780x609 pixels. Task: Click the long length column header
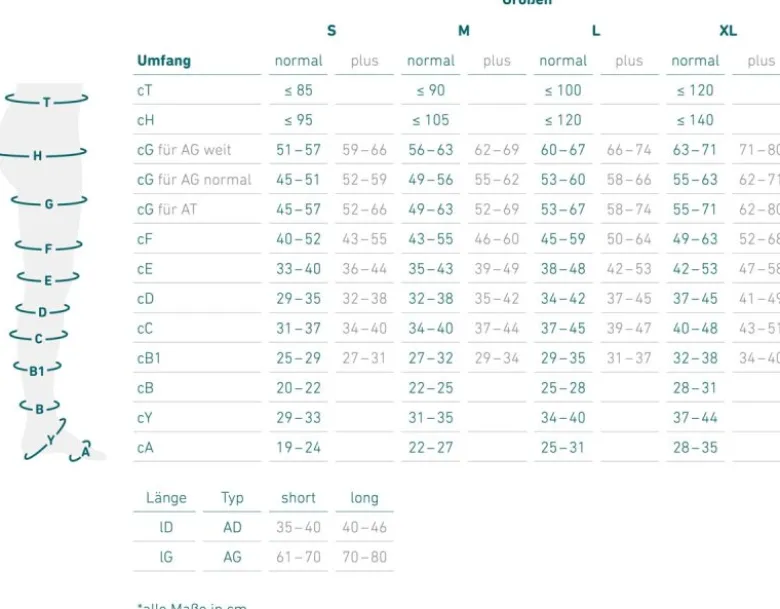pos(364,498)
